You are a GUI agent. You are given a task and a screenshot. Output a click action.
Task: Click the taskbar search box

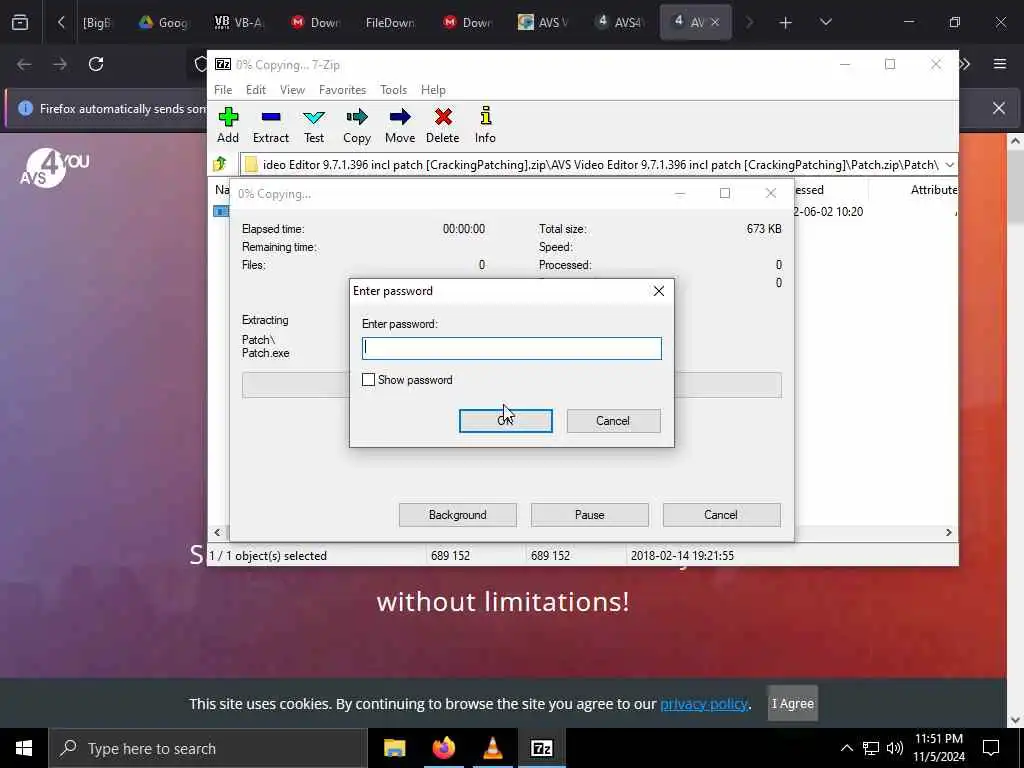point(208,748)
